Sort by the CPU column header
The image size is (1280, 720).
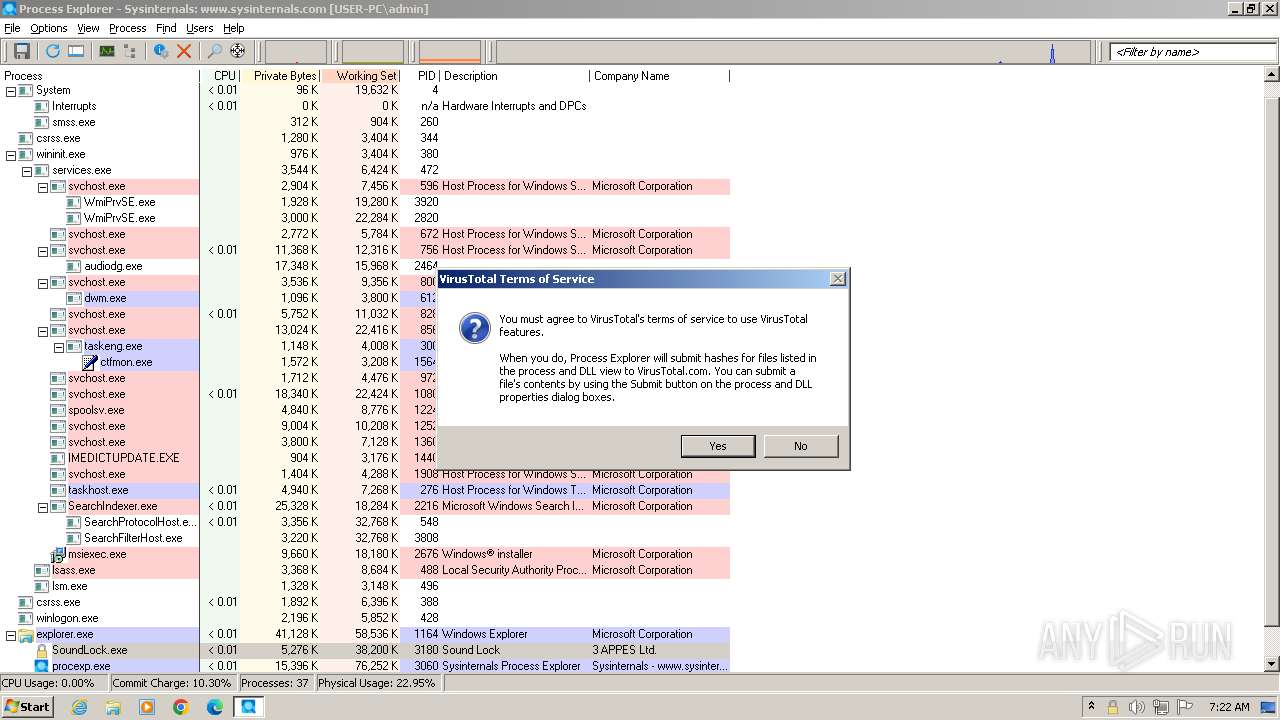coord(220,76)
